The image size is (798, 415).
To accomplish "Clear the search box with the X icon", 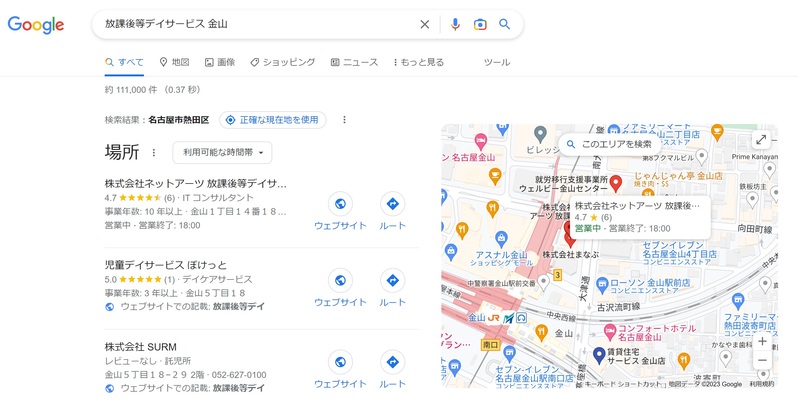I will (x=424, y=24).
